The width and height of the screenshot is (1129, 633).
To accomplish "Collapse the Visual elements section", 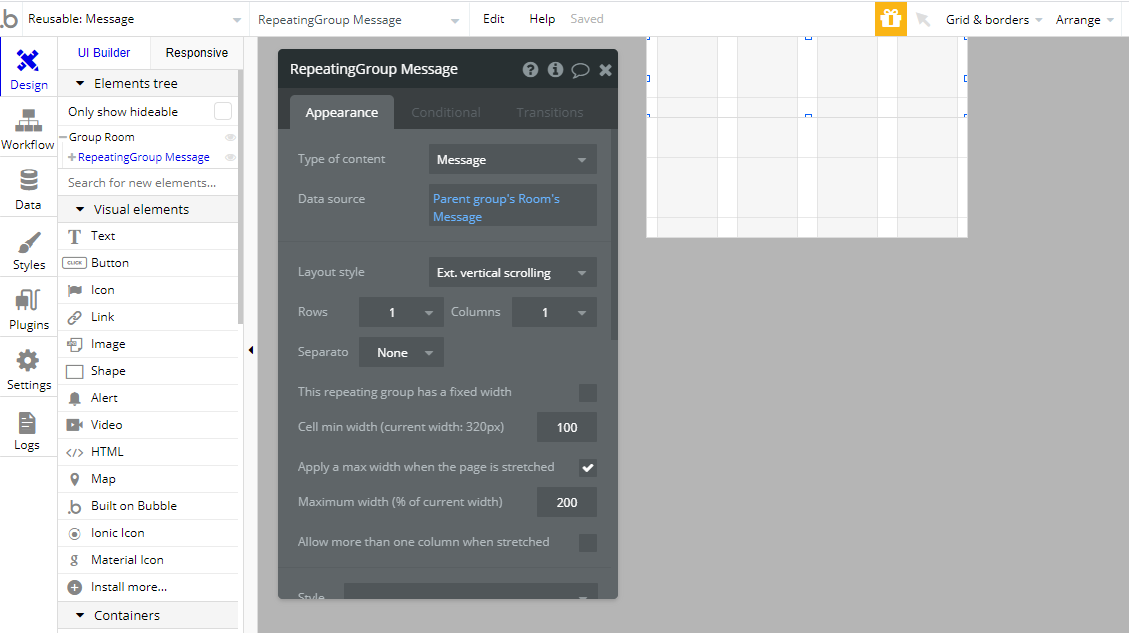I will (80, 210).
